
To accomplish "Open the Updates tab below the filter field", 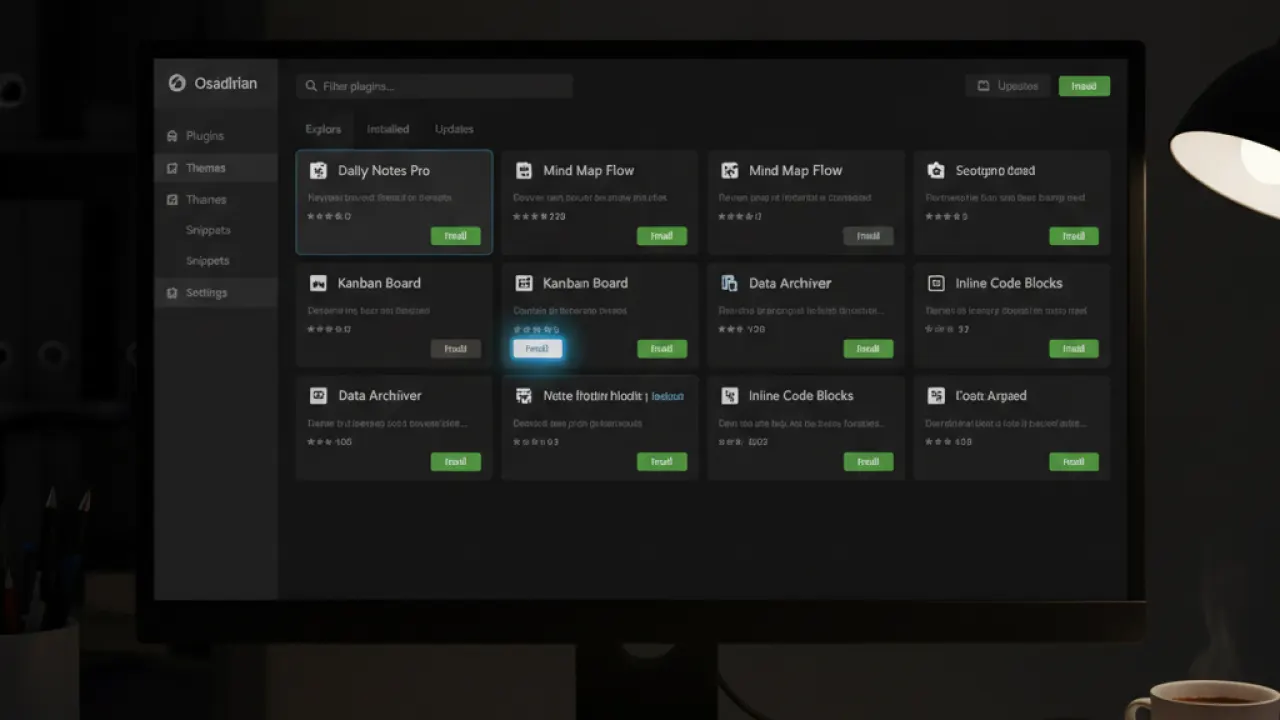I will tap(454, 129).
